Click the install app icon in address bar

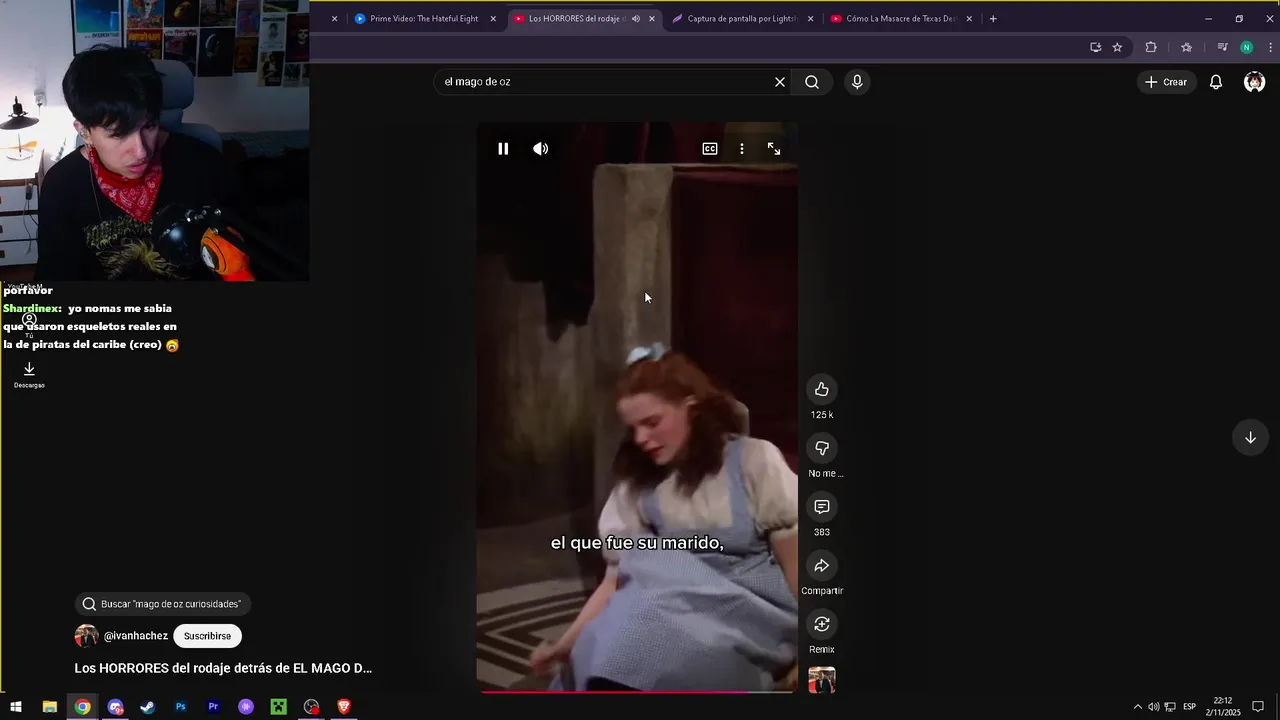(x=1095, y=47)
